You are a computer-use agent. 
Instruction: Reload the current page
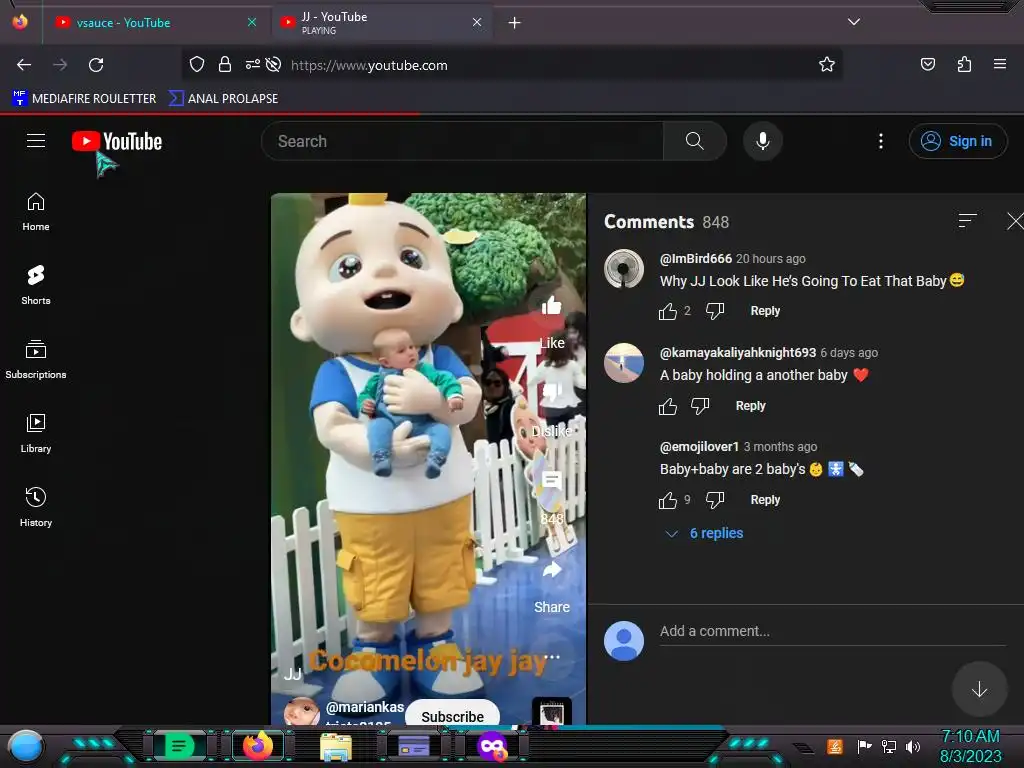(x=96, y=65)
